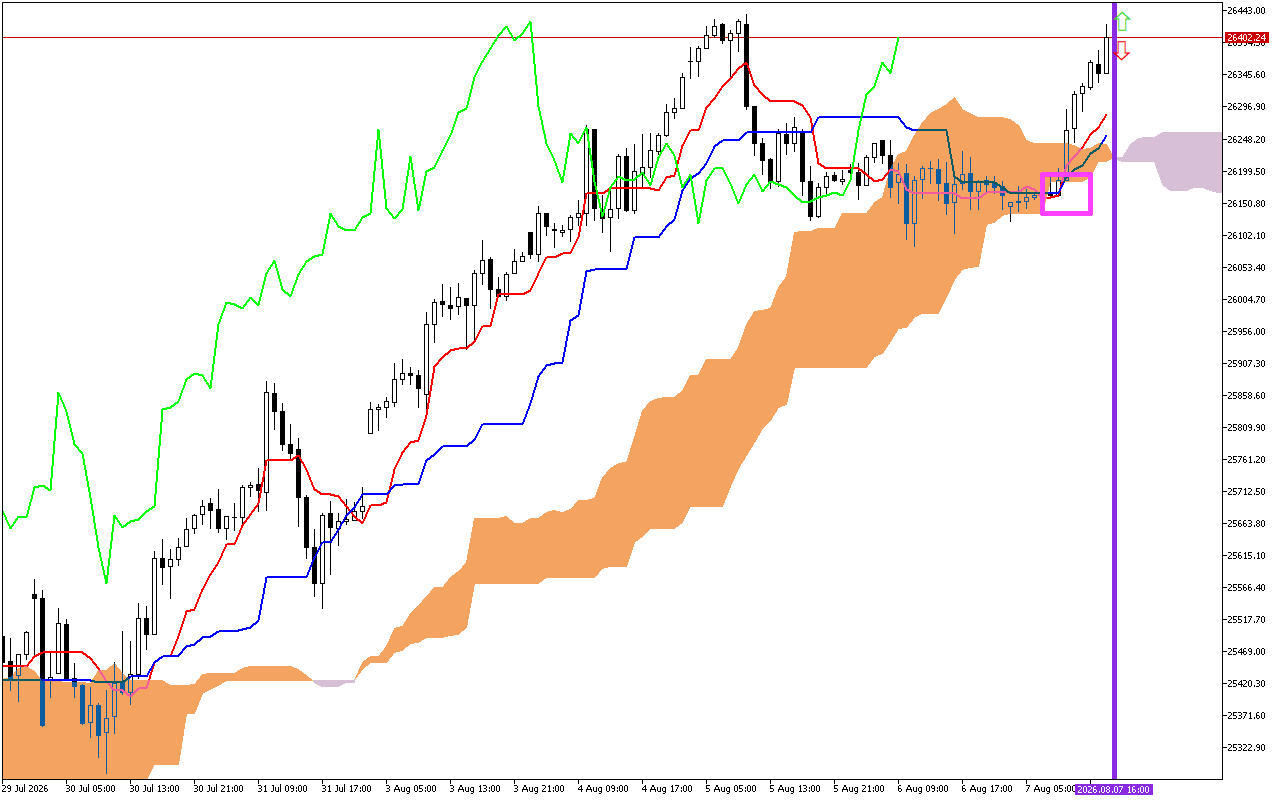Click price level 26296.90 on the scale
1280x800 pixels.
pyautogui.click(x=1246, y=107)
